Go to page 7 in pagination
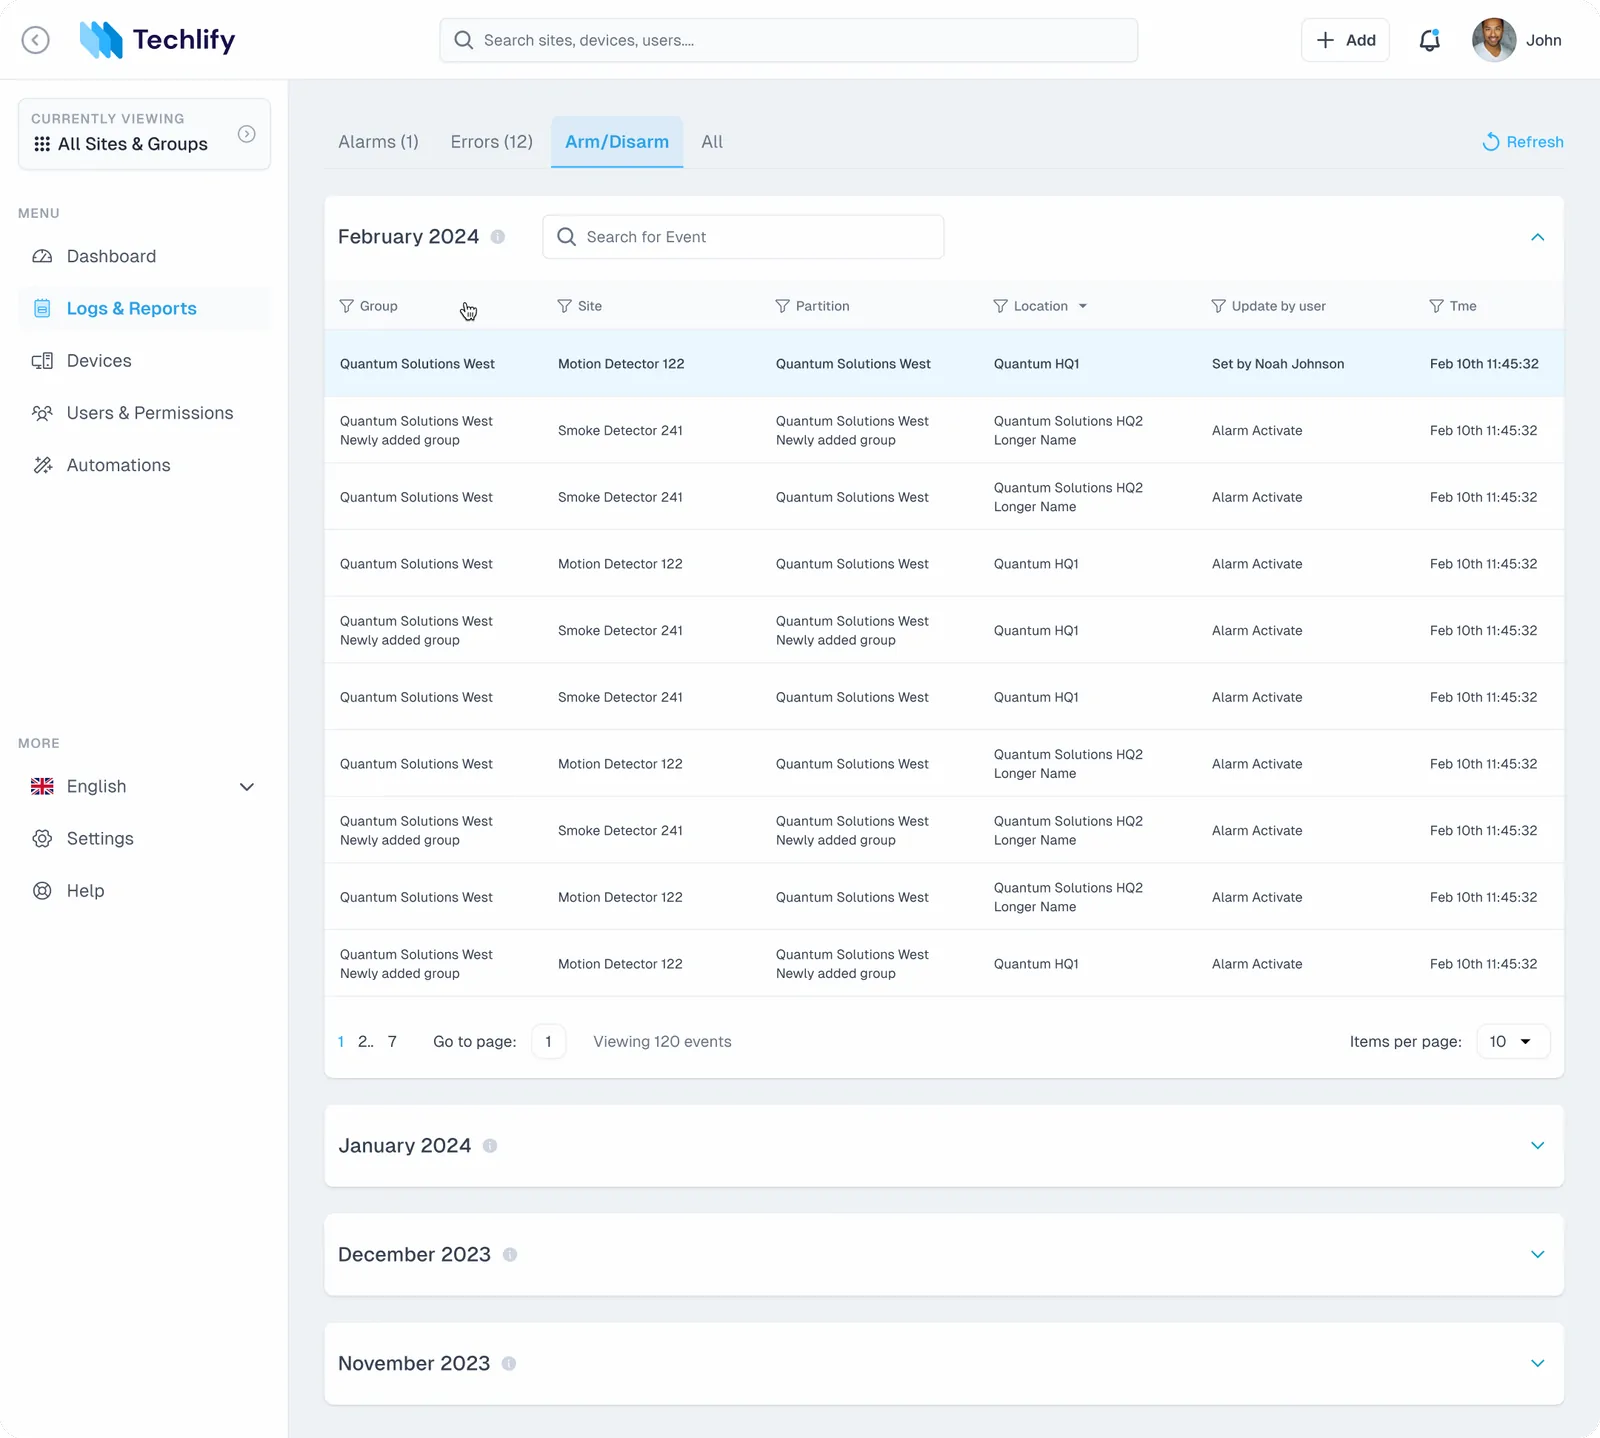This screenshot has width=1600, height=1438. [x=392, y=1042]
